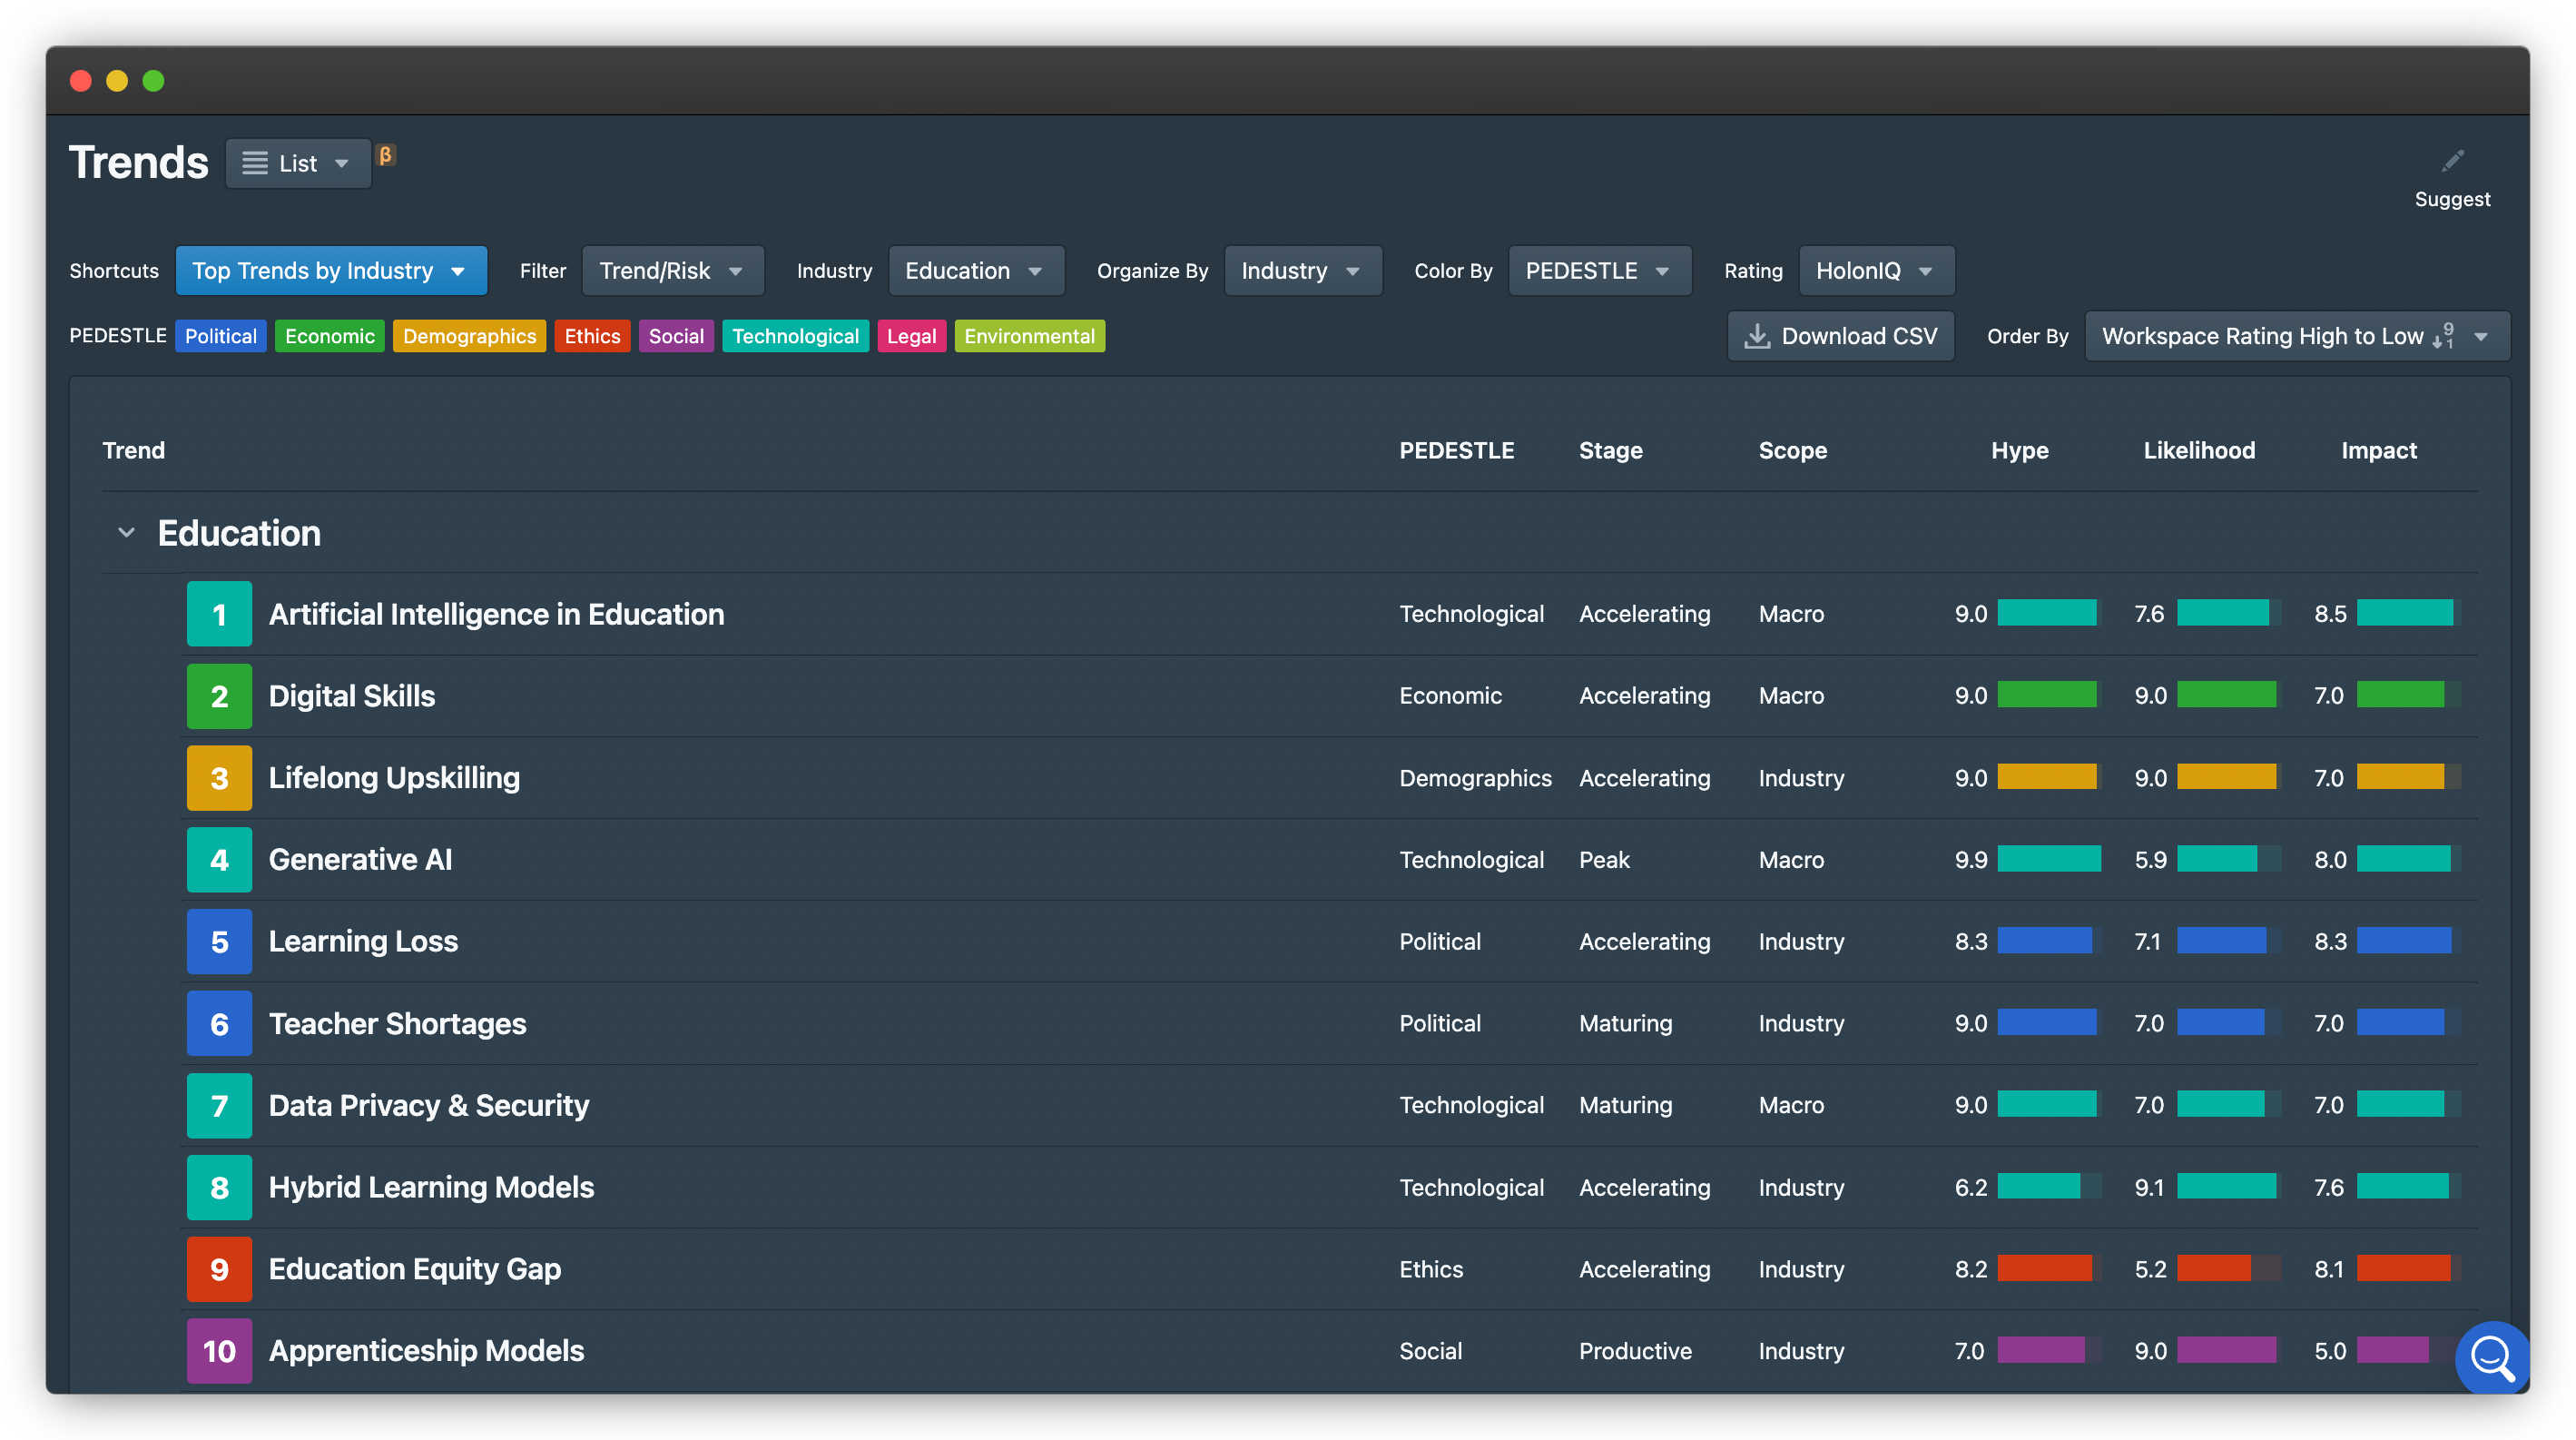Click the Download CSV icon button
Image resolution: width=2576 pixels, height=1440 pixels.
(1840, 336)
